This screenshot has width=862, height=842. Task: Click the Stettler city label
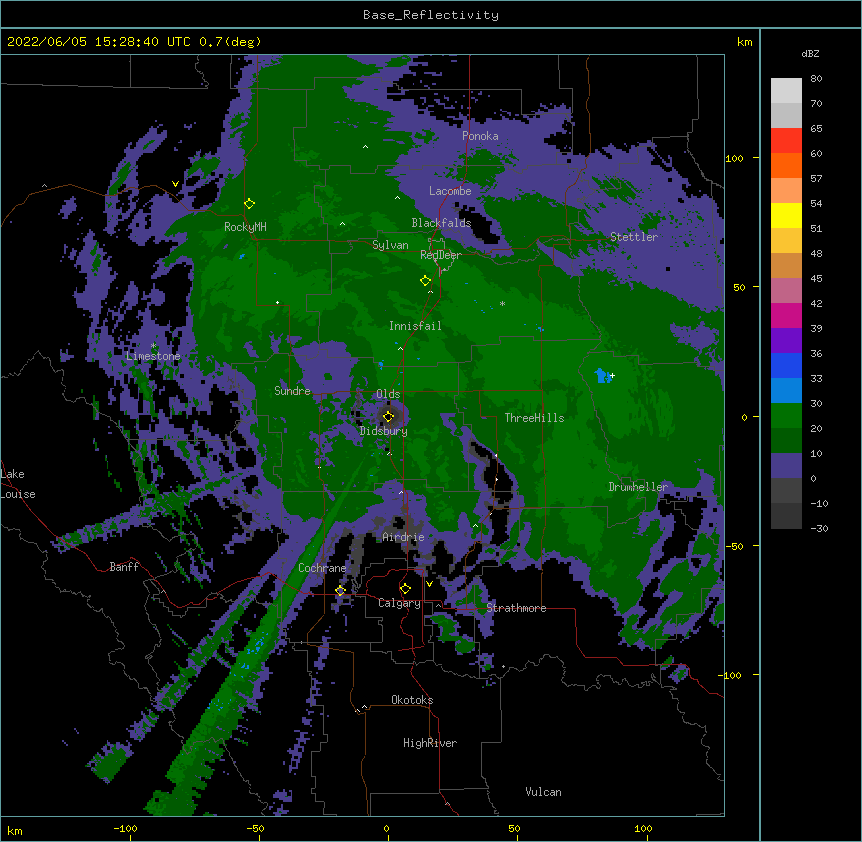[x=634, y=237]
